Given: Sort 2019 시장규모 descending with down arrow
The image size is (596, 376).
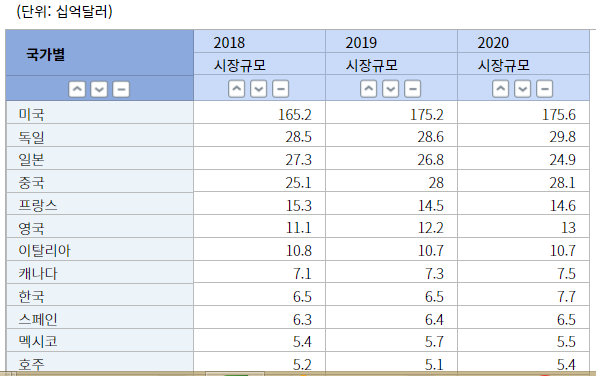Looking at the screenshot, I should click(x=390, y=89).
